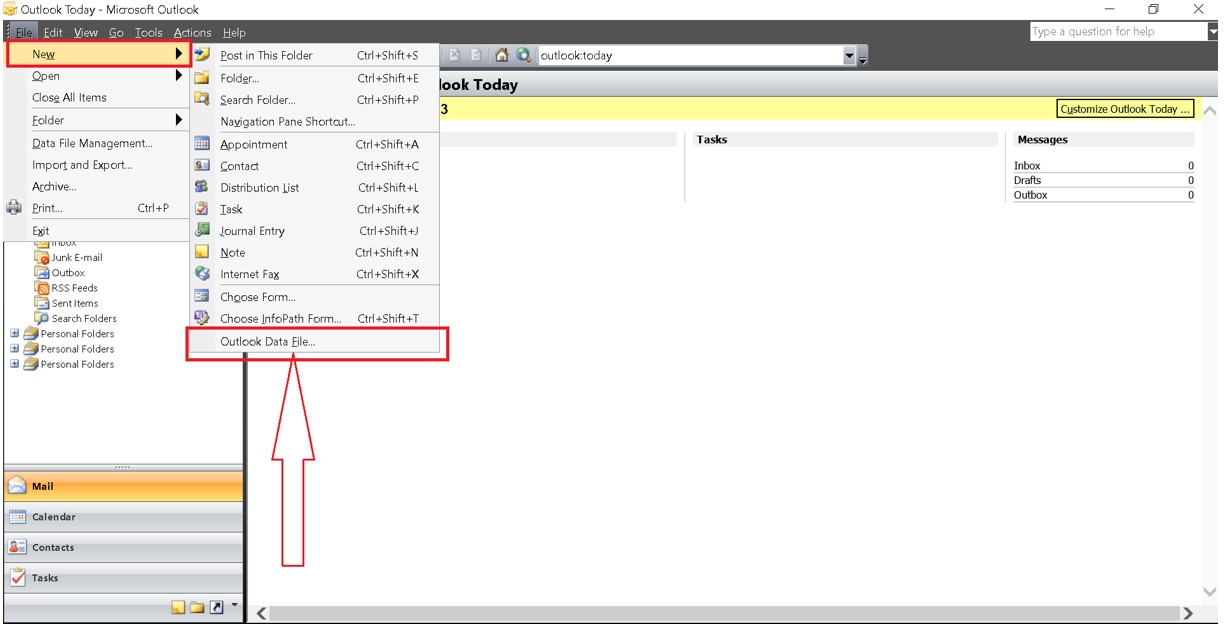Click the yellow Note icon in New submenu

(202, 252)
